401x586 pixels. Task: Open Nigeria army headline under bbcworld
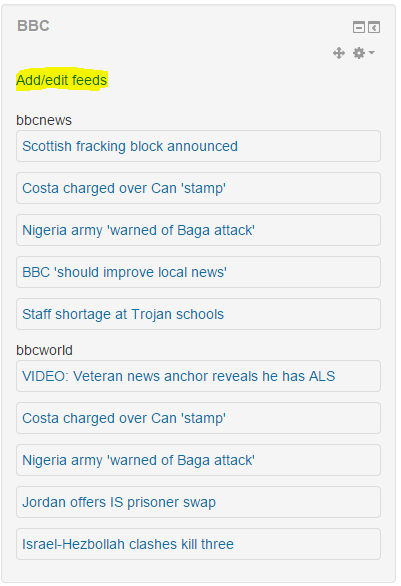138,460
